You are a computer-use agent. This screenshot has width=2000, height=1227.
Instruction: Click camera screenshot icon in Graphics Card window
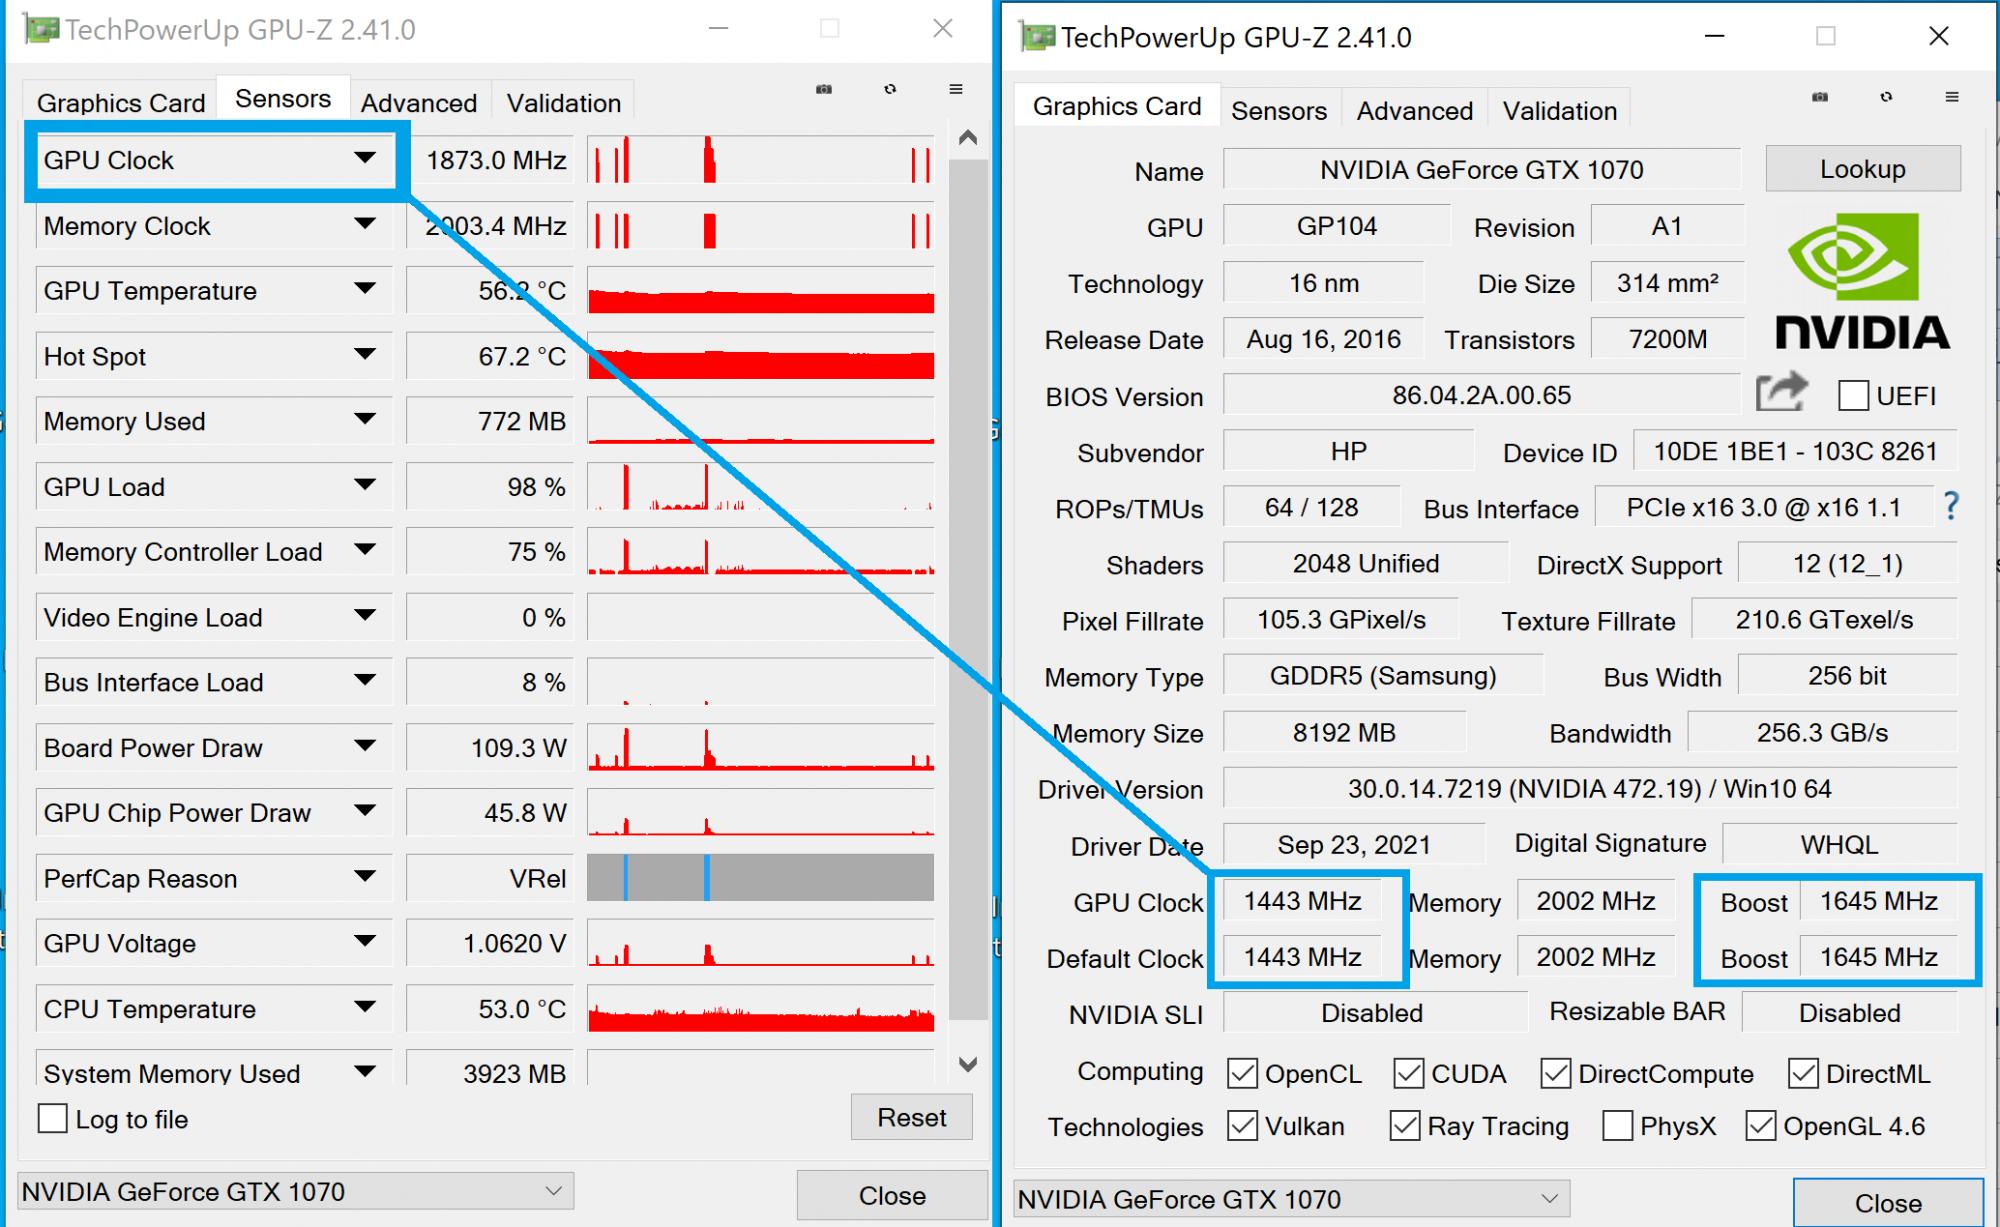pyautogui.click(x=1820, y=97)
